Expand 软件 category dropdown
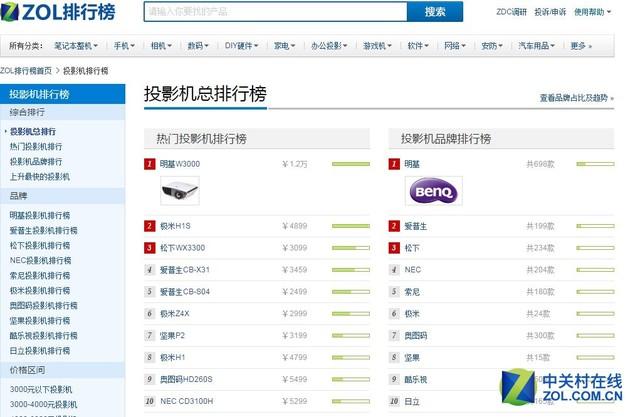 (418, 46)
